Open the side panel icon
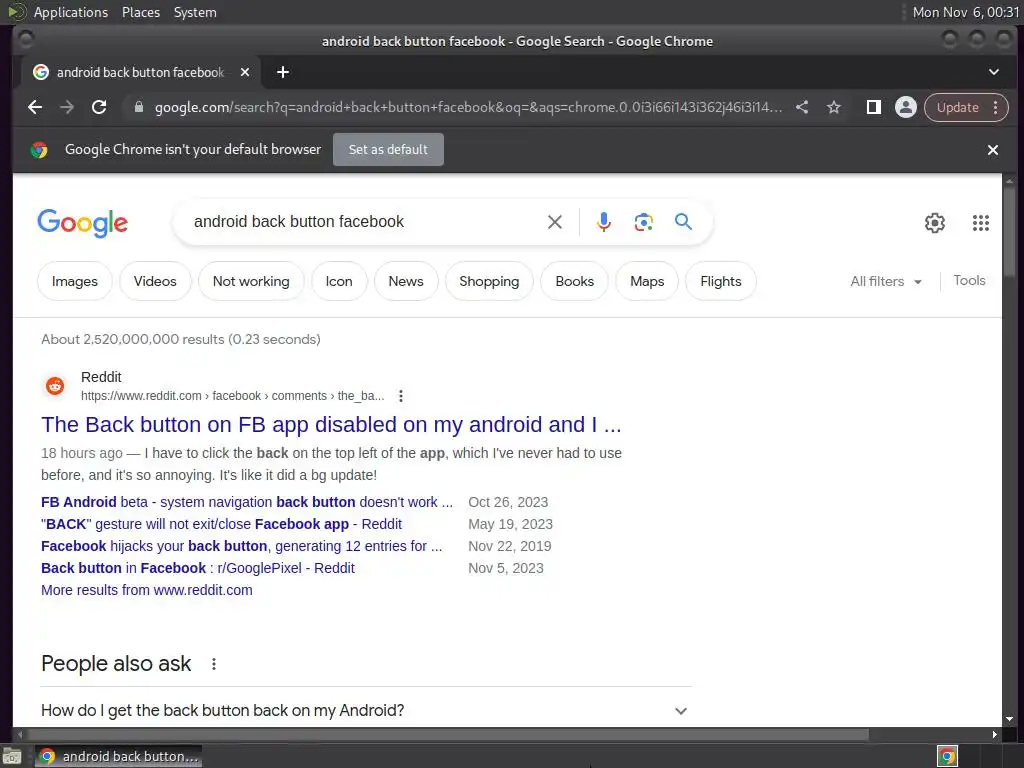The image size is (1024, 768). click(x=873, y=107)
